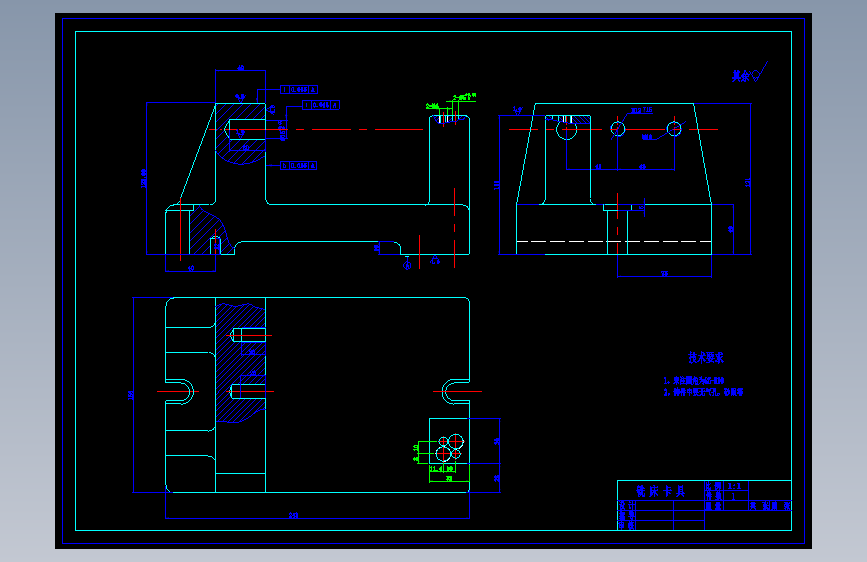This screenshot has height=562, width=867.
Task: Select technical requirement line beginning with 1.
Action: pos(694,381)
